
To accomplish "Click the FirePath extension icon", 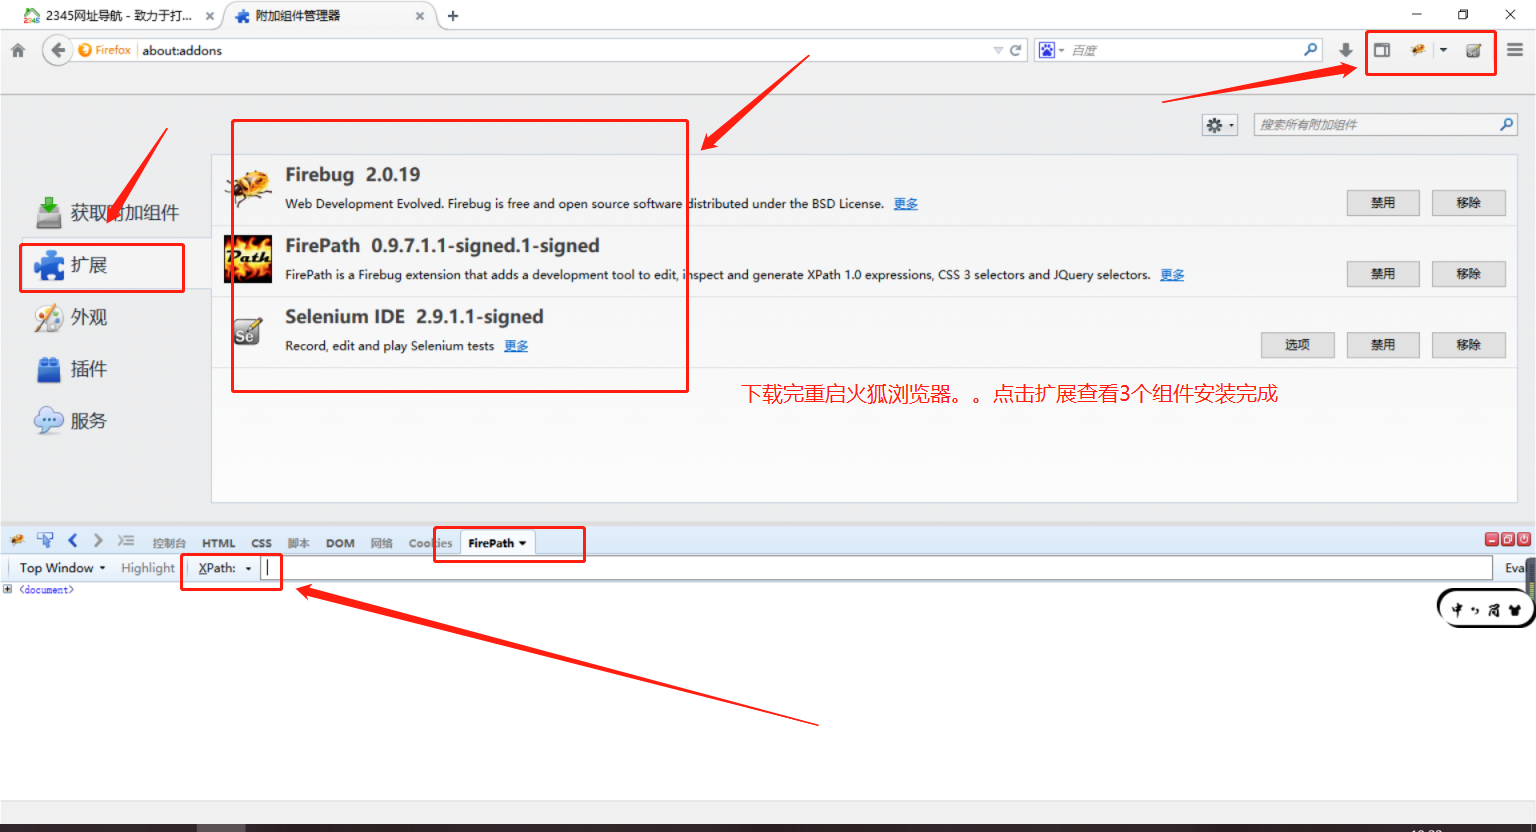I will coord(248,259).
